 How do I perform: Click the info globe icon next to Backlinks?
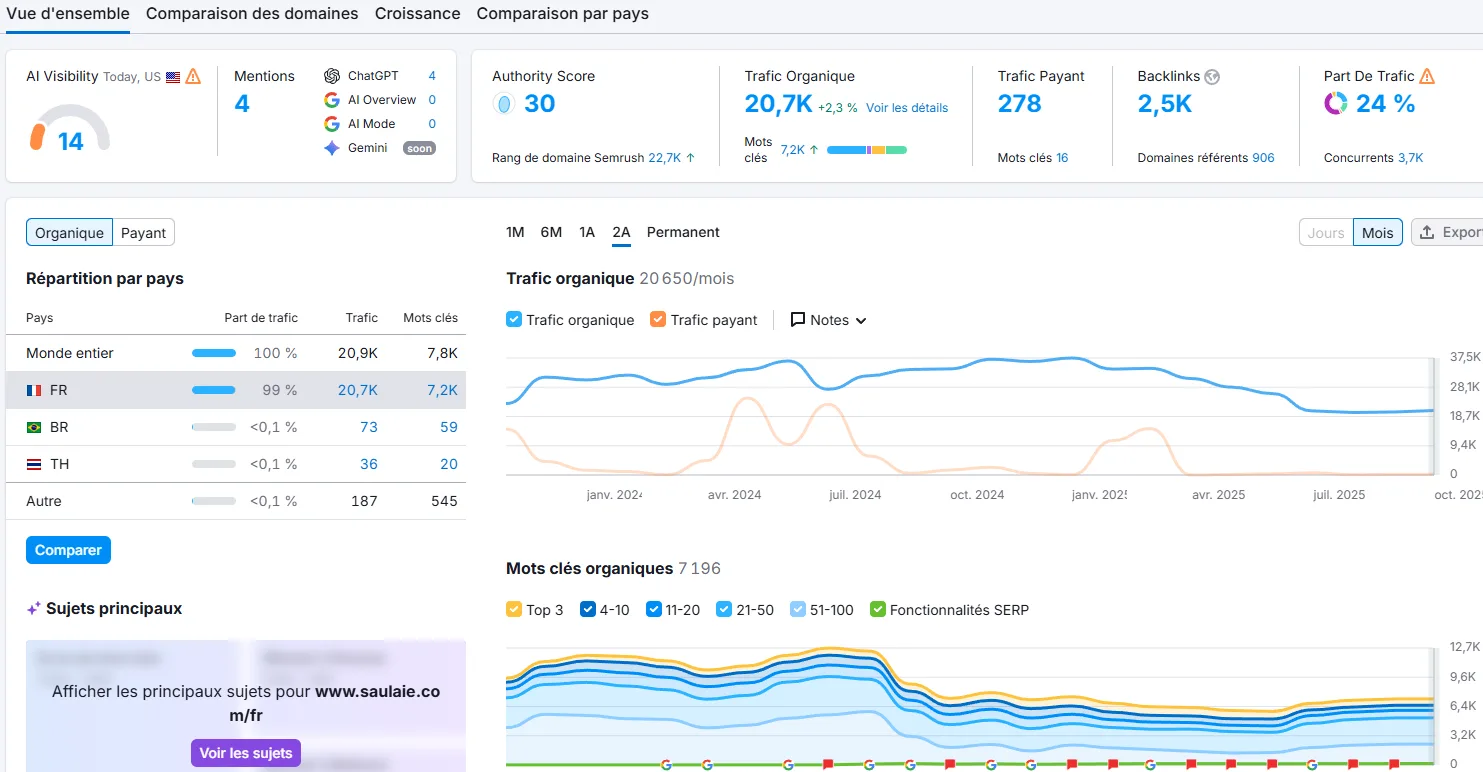coord(1212,75)
